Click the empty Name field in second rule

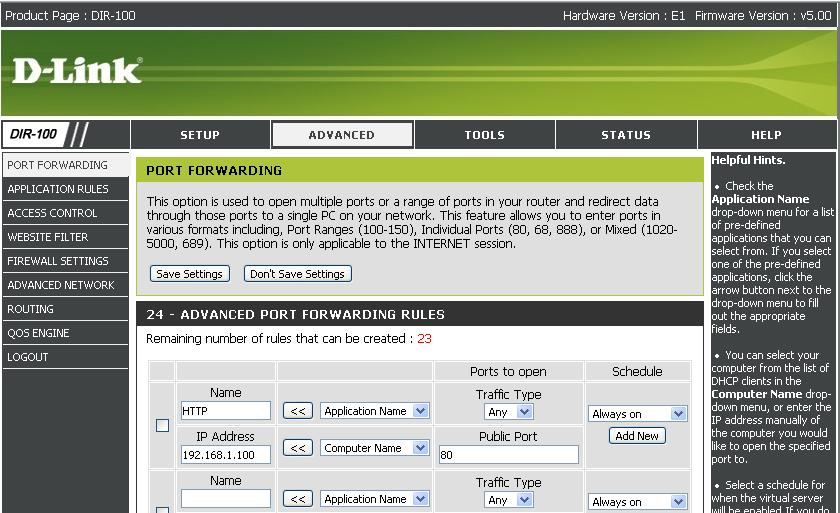point(226,499)
